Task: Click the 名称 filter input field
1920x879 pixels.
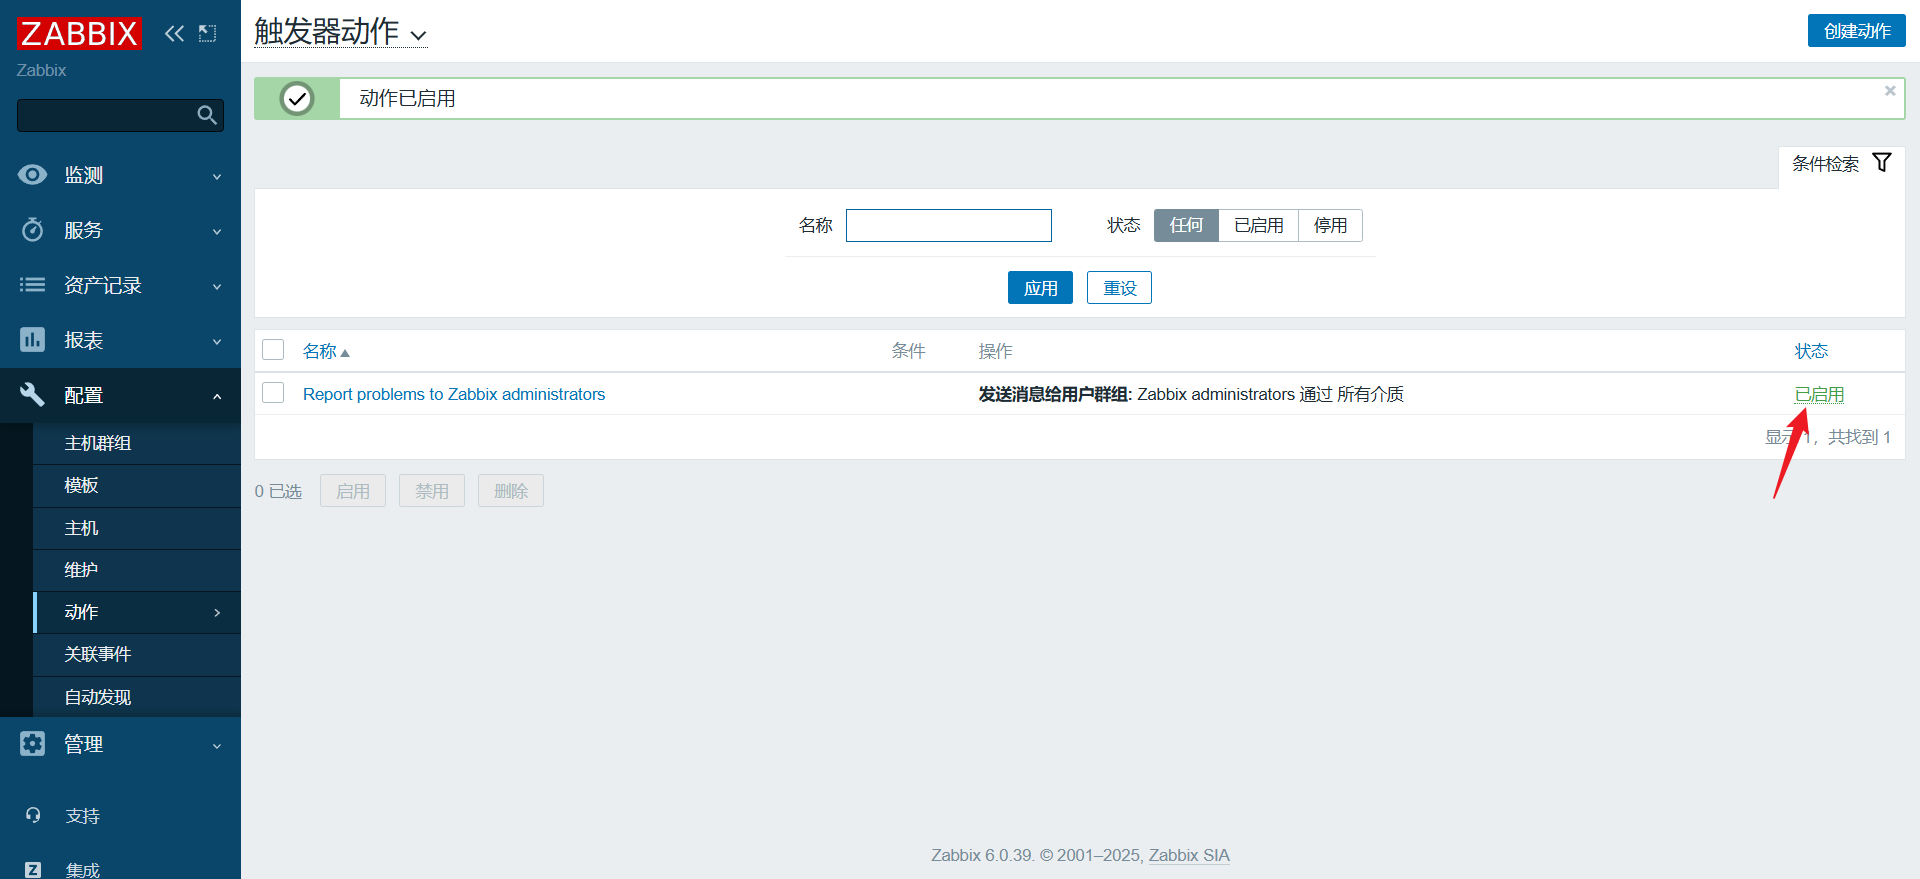Action: coord(948,226)
